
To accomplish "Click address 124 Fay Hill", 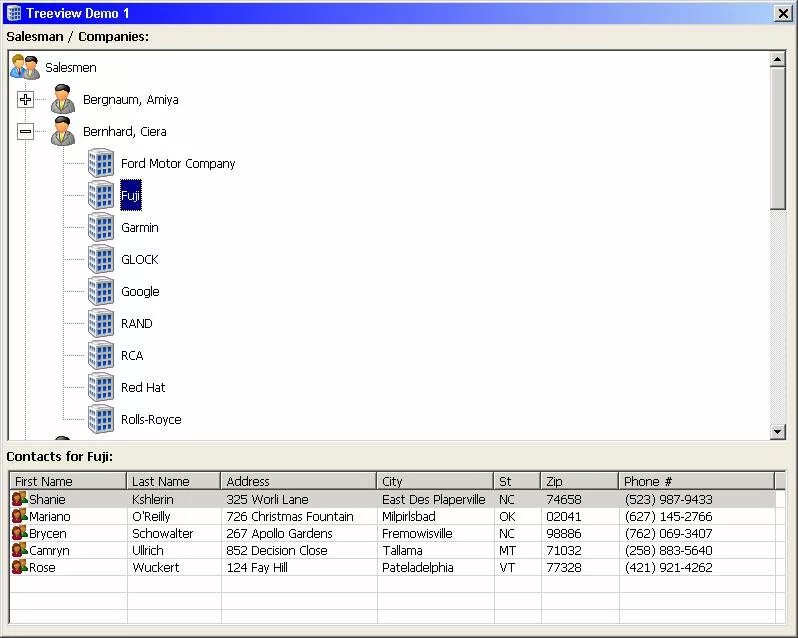I will coord(257,567).
